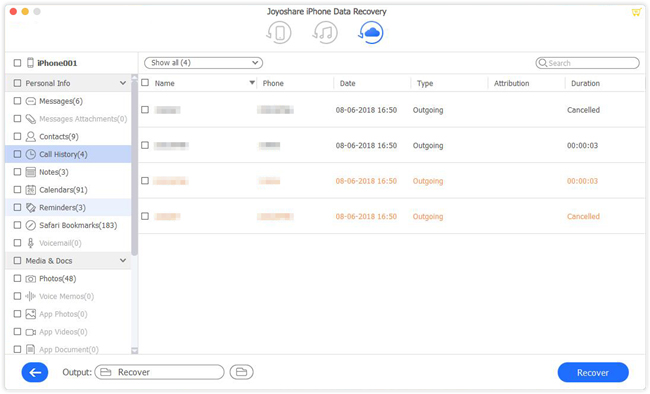Screen dimensions: 650x394
Task: Click into the Search field
Action: coord(587,63)
